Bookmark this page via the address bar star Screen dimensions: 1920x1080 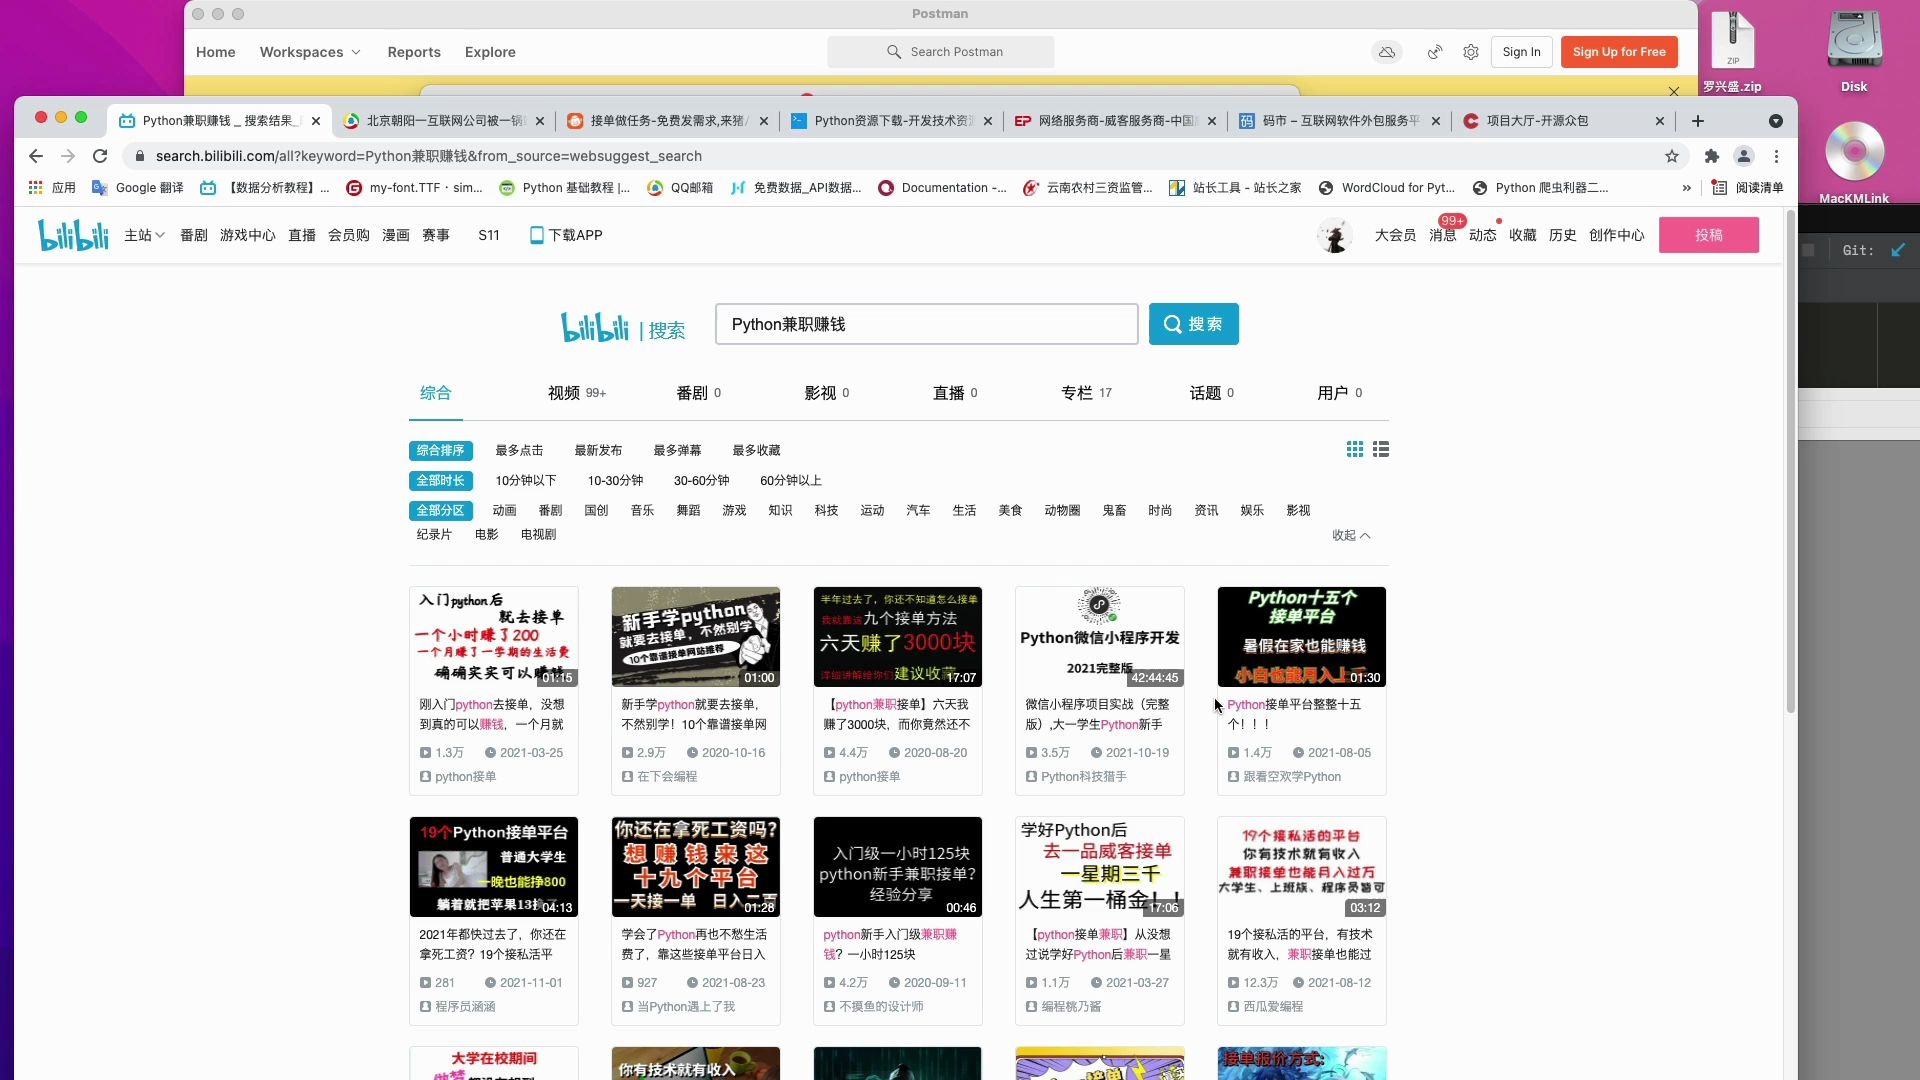pos(1672,156)
